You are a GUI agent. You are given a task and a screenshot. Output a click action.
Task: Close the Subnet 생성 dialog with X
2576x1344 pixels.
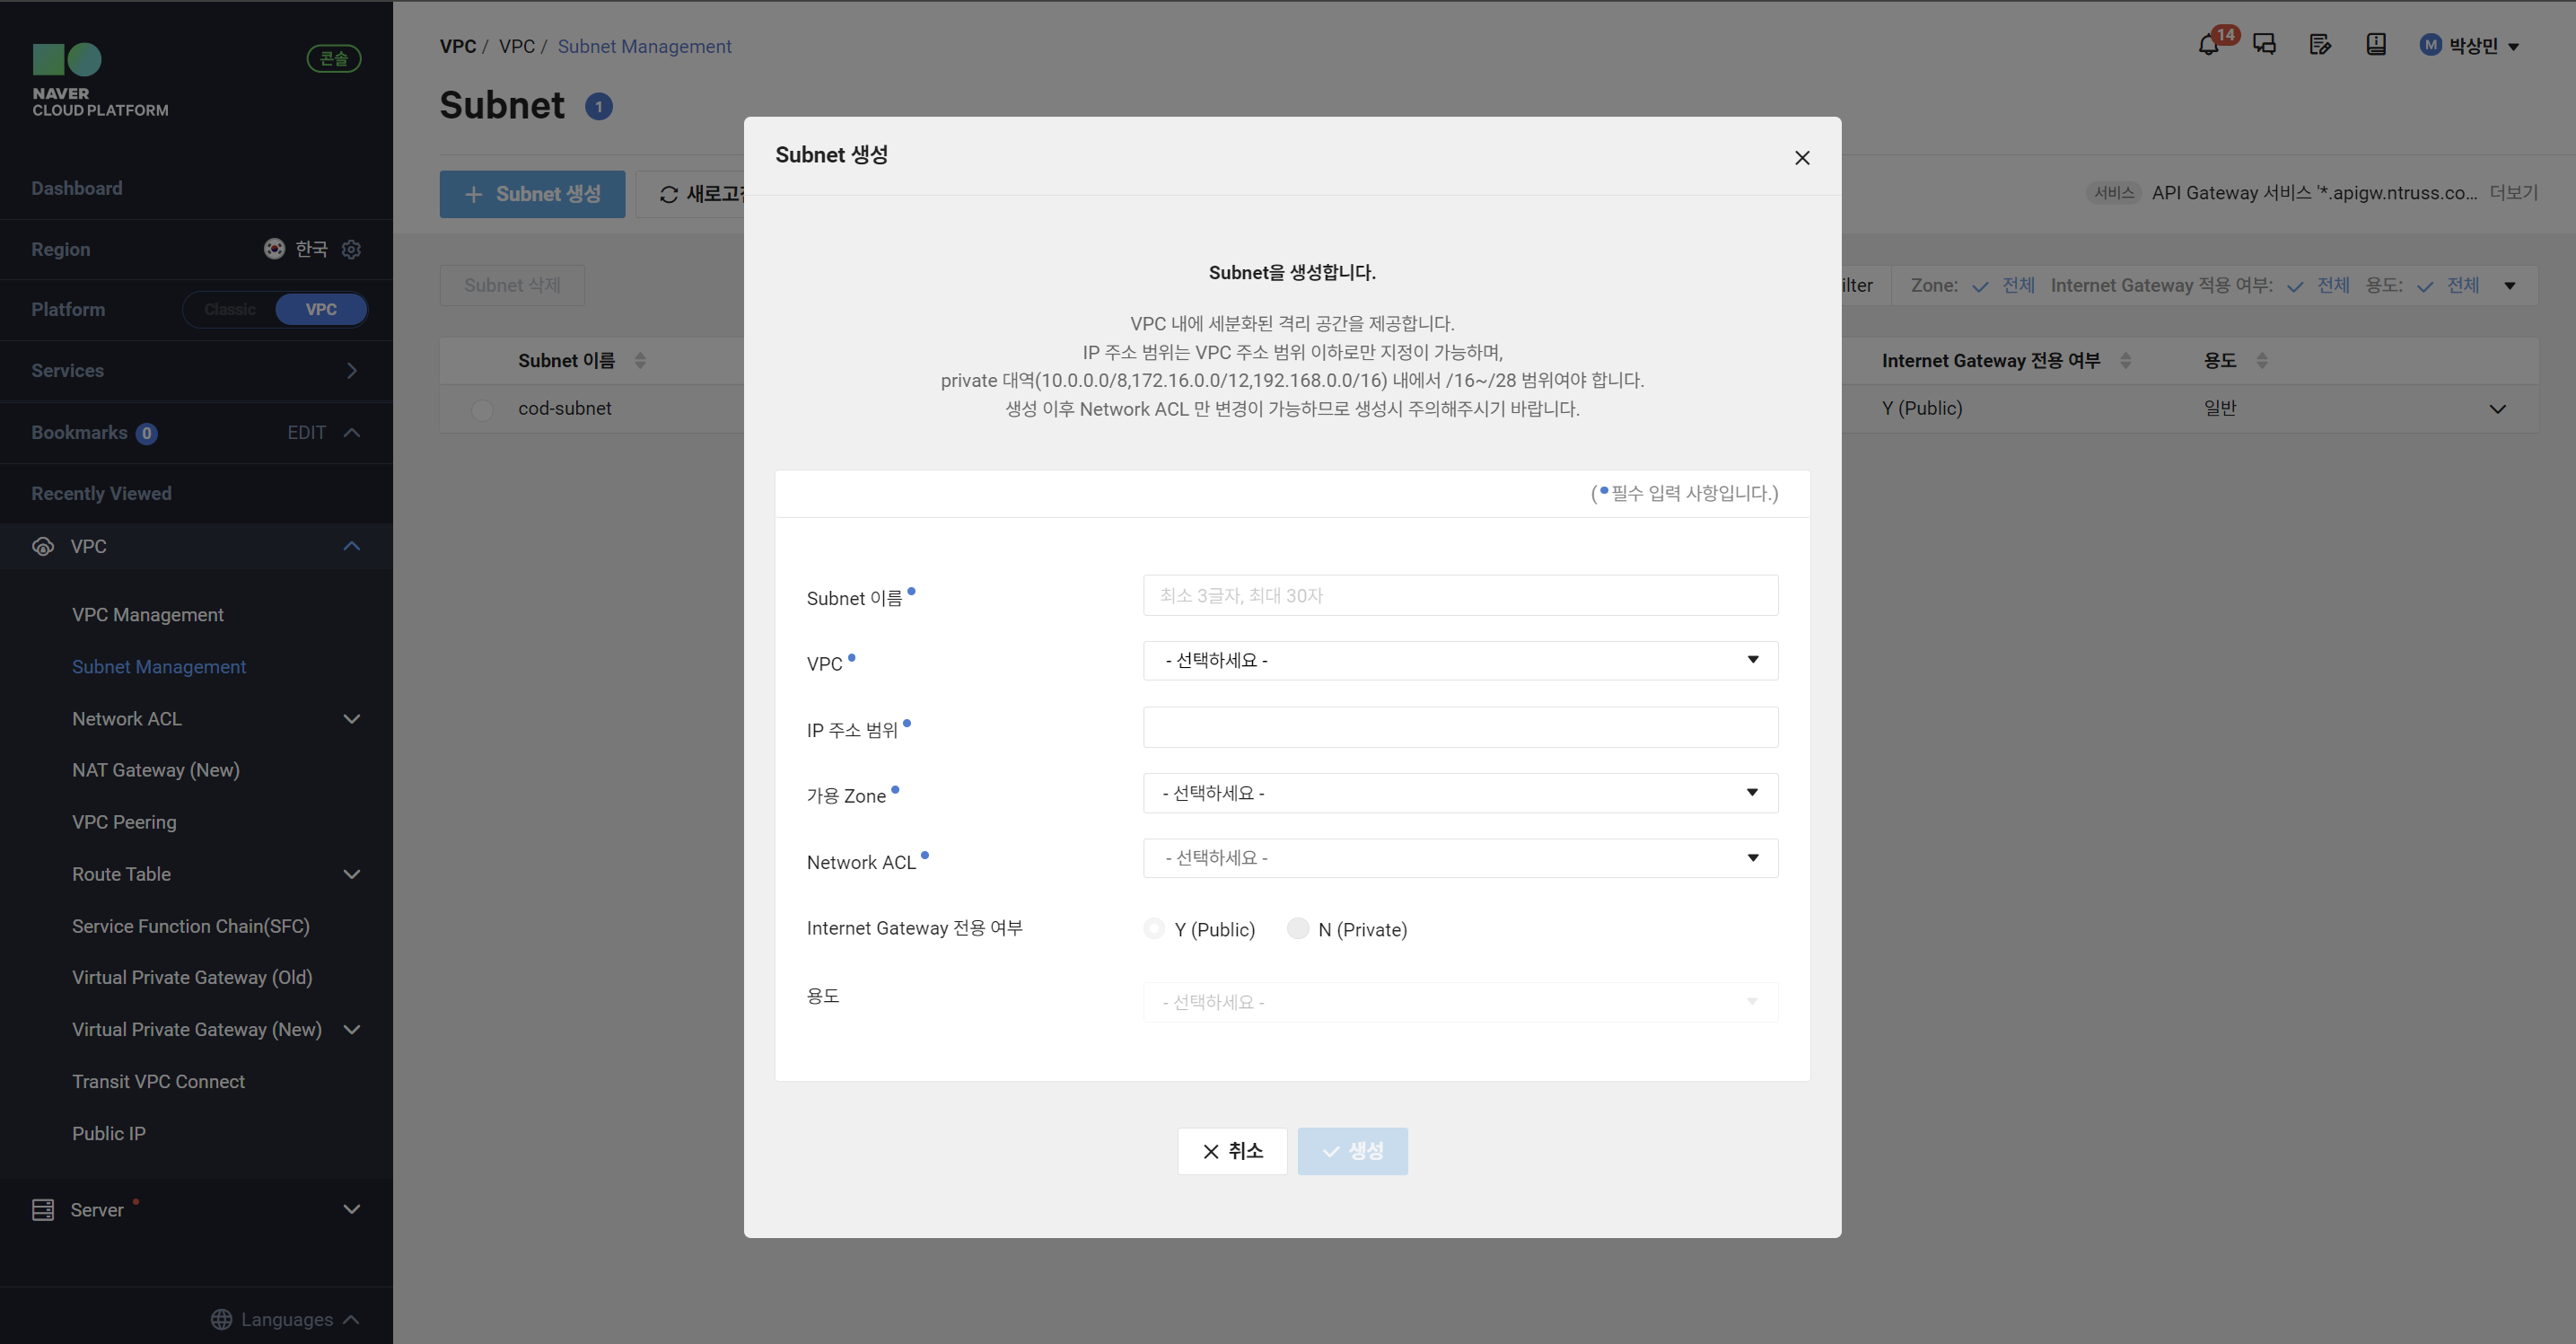point(1802,158)
